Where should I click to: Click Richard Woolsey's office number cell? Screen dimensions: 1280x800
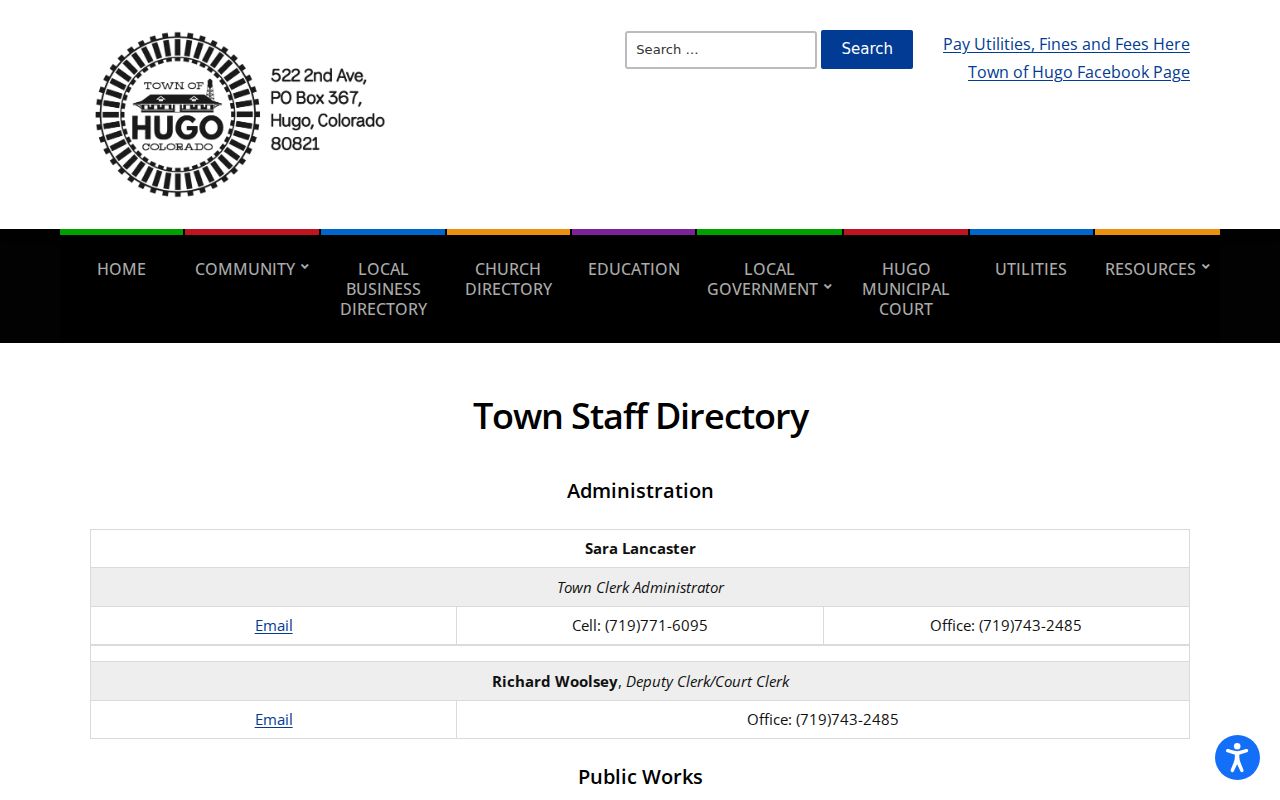tap(823, 719)
